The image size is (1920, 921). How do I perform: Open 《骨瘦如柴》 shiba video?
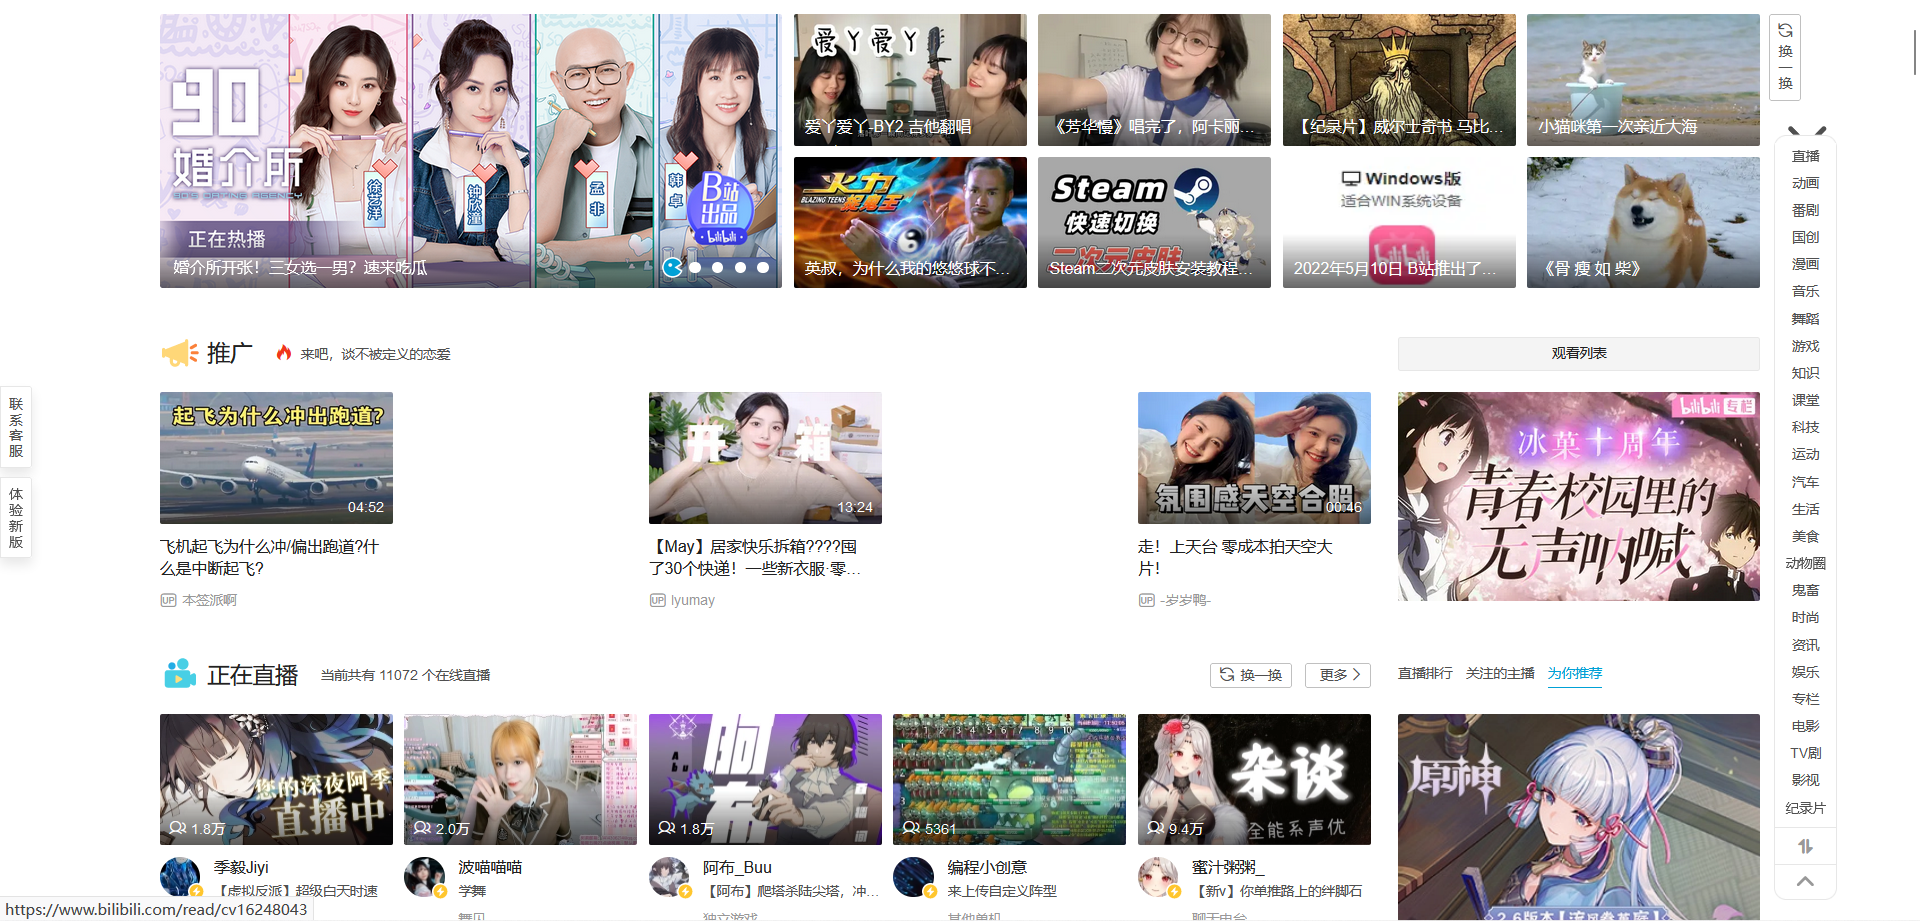tap(1643, 222)
